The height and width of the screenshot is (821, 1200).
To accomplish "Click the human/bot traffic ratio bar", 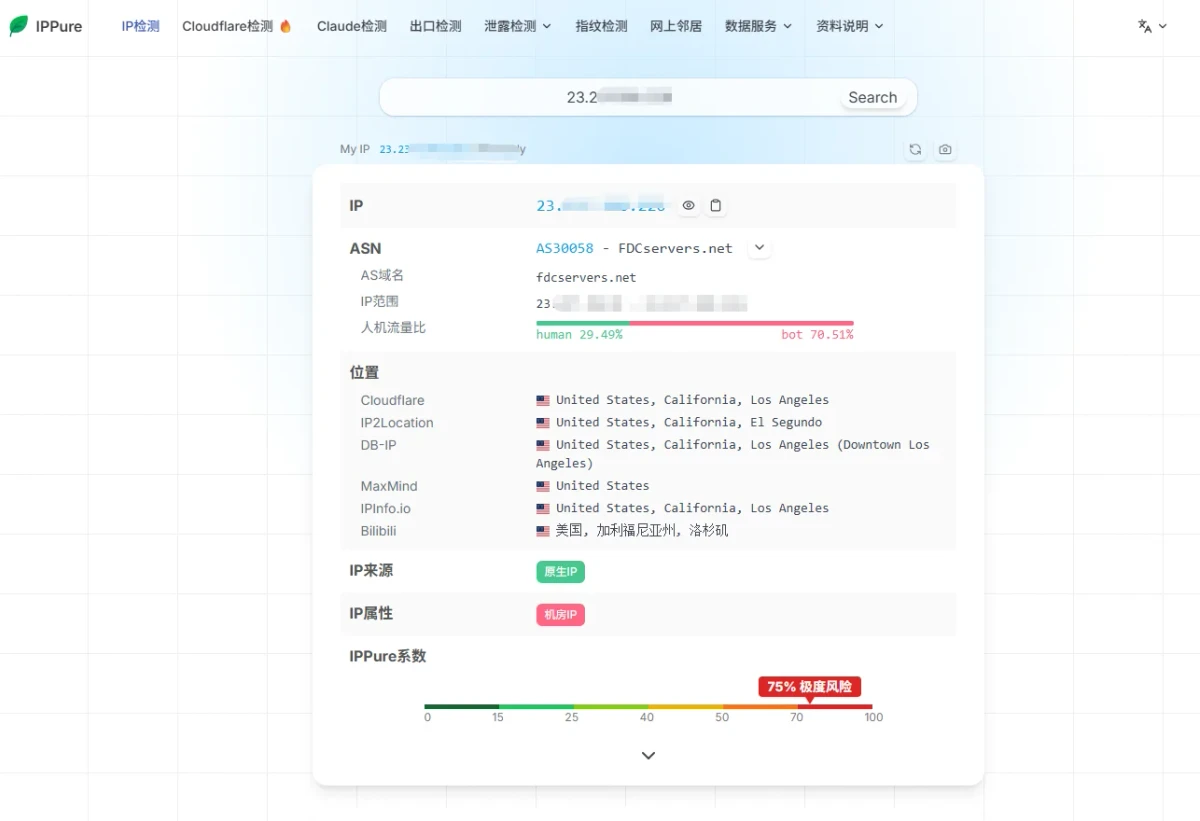I will (x=695, y=323).
